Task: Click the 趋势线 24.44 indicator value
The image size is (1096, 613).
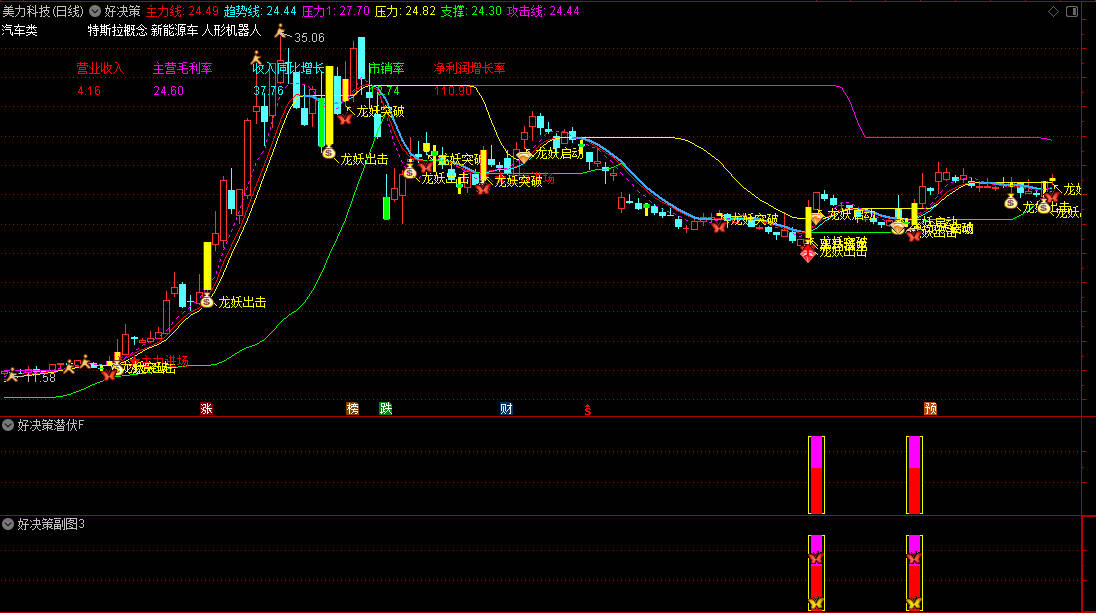Action: (x=260, y=11)
